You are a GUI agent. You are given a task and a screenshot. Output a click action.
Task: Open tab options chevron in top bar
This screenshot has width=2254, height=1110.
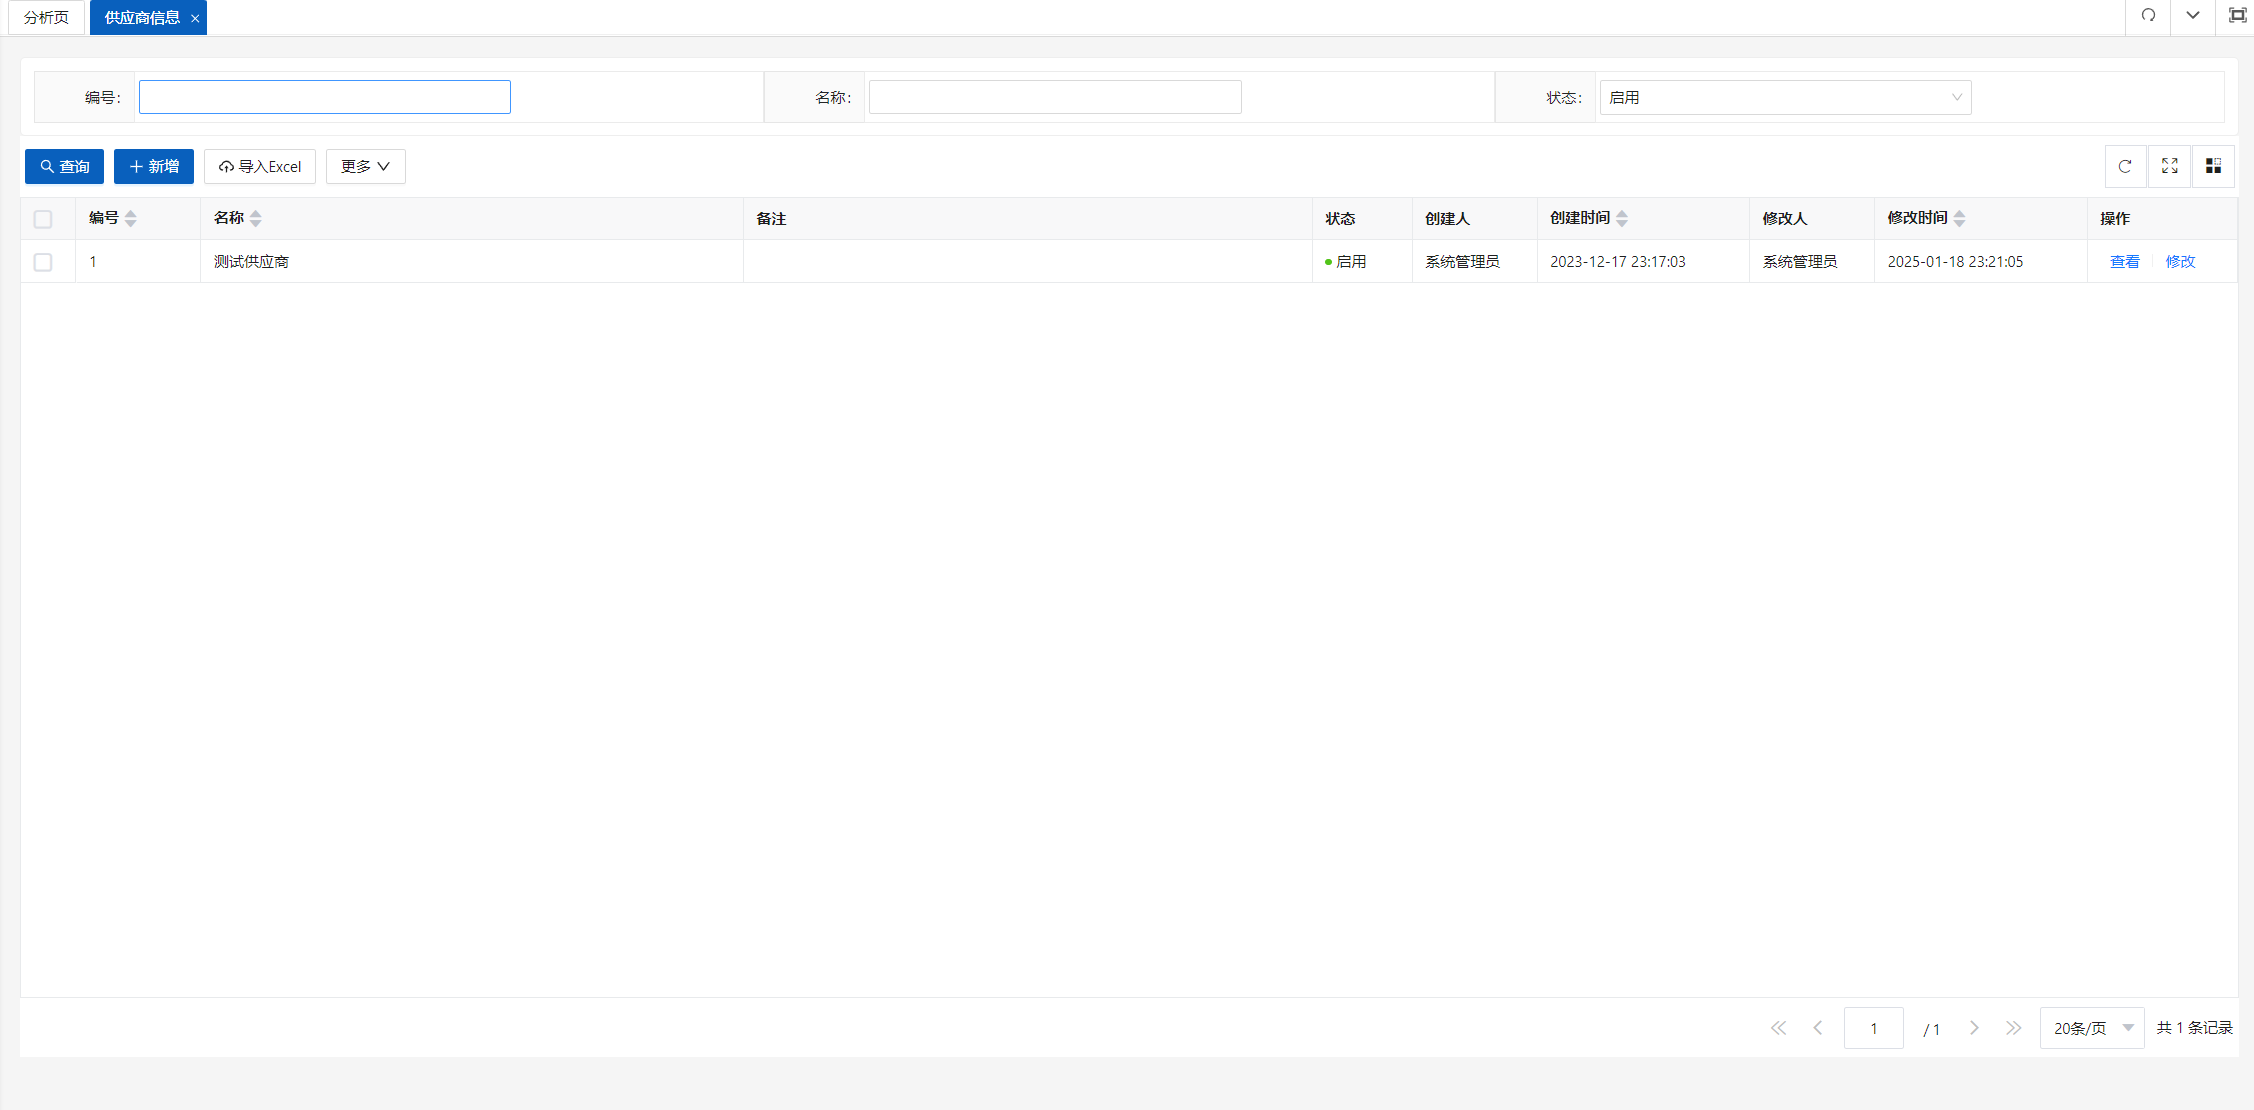click(x=2192, y=16)
